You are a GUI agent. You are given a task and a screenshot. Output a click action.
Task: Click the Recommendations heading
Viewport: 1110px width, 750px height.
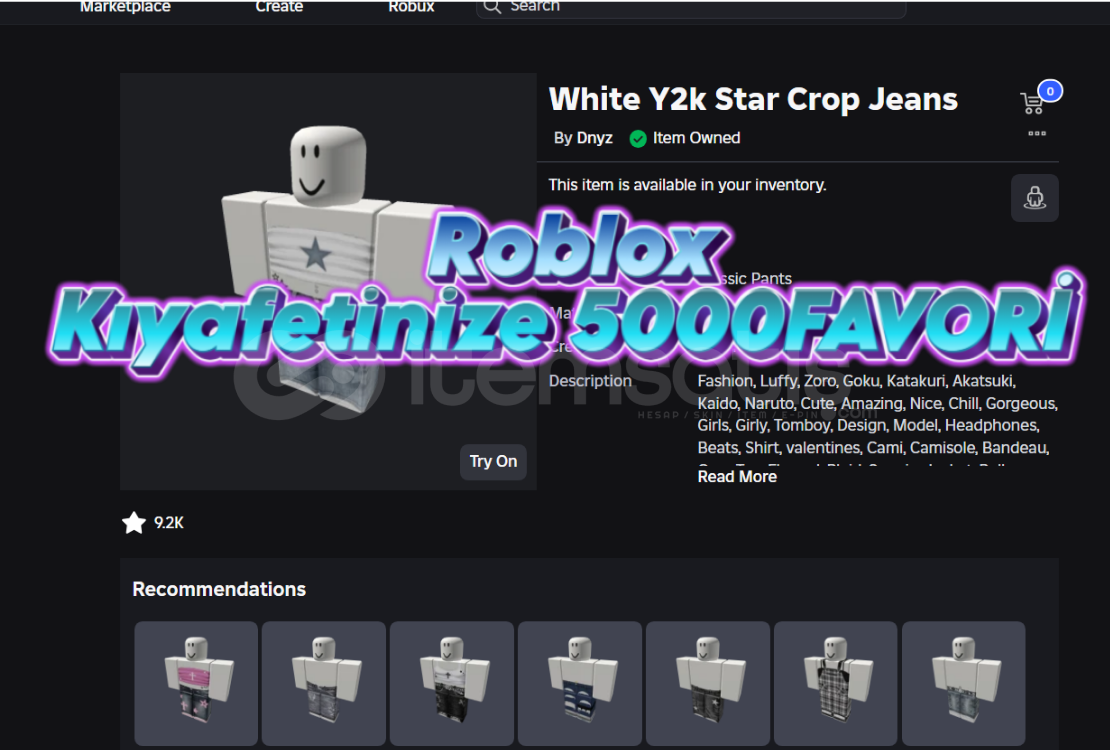[219, 589]
